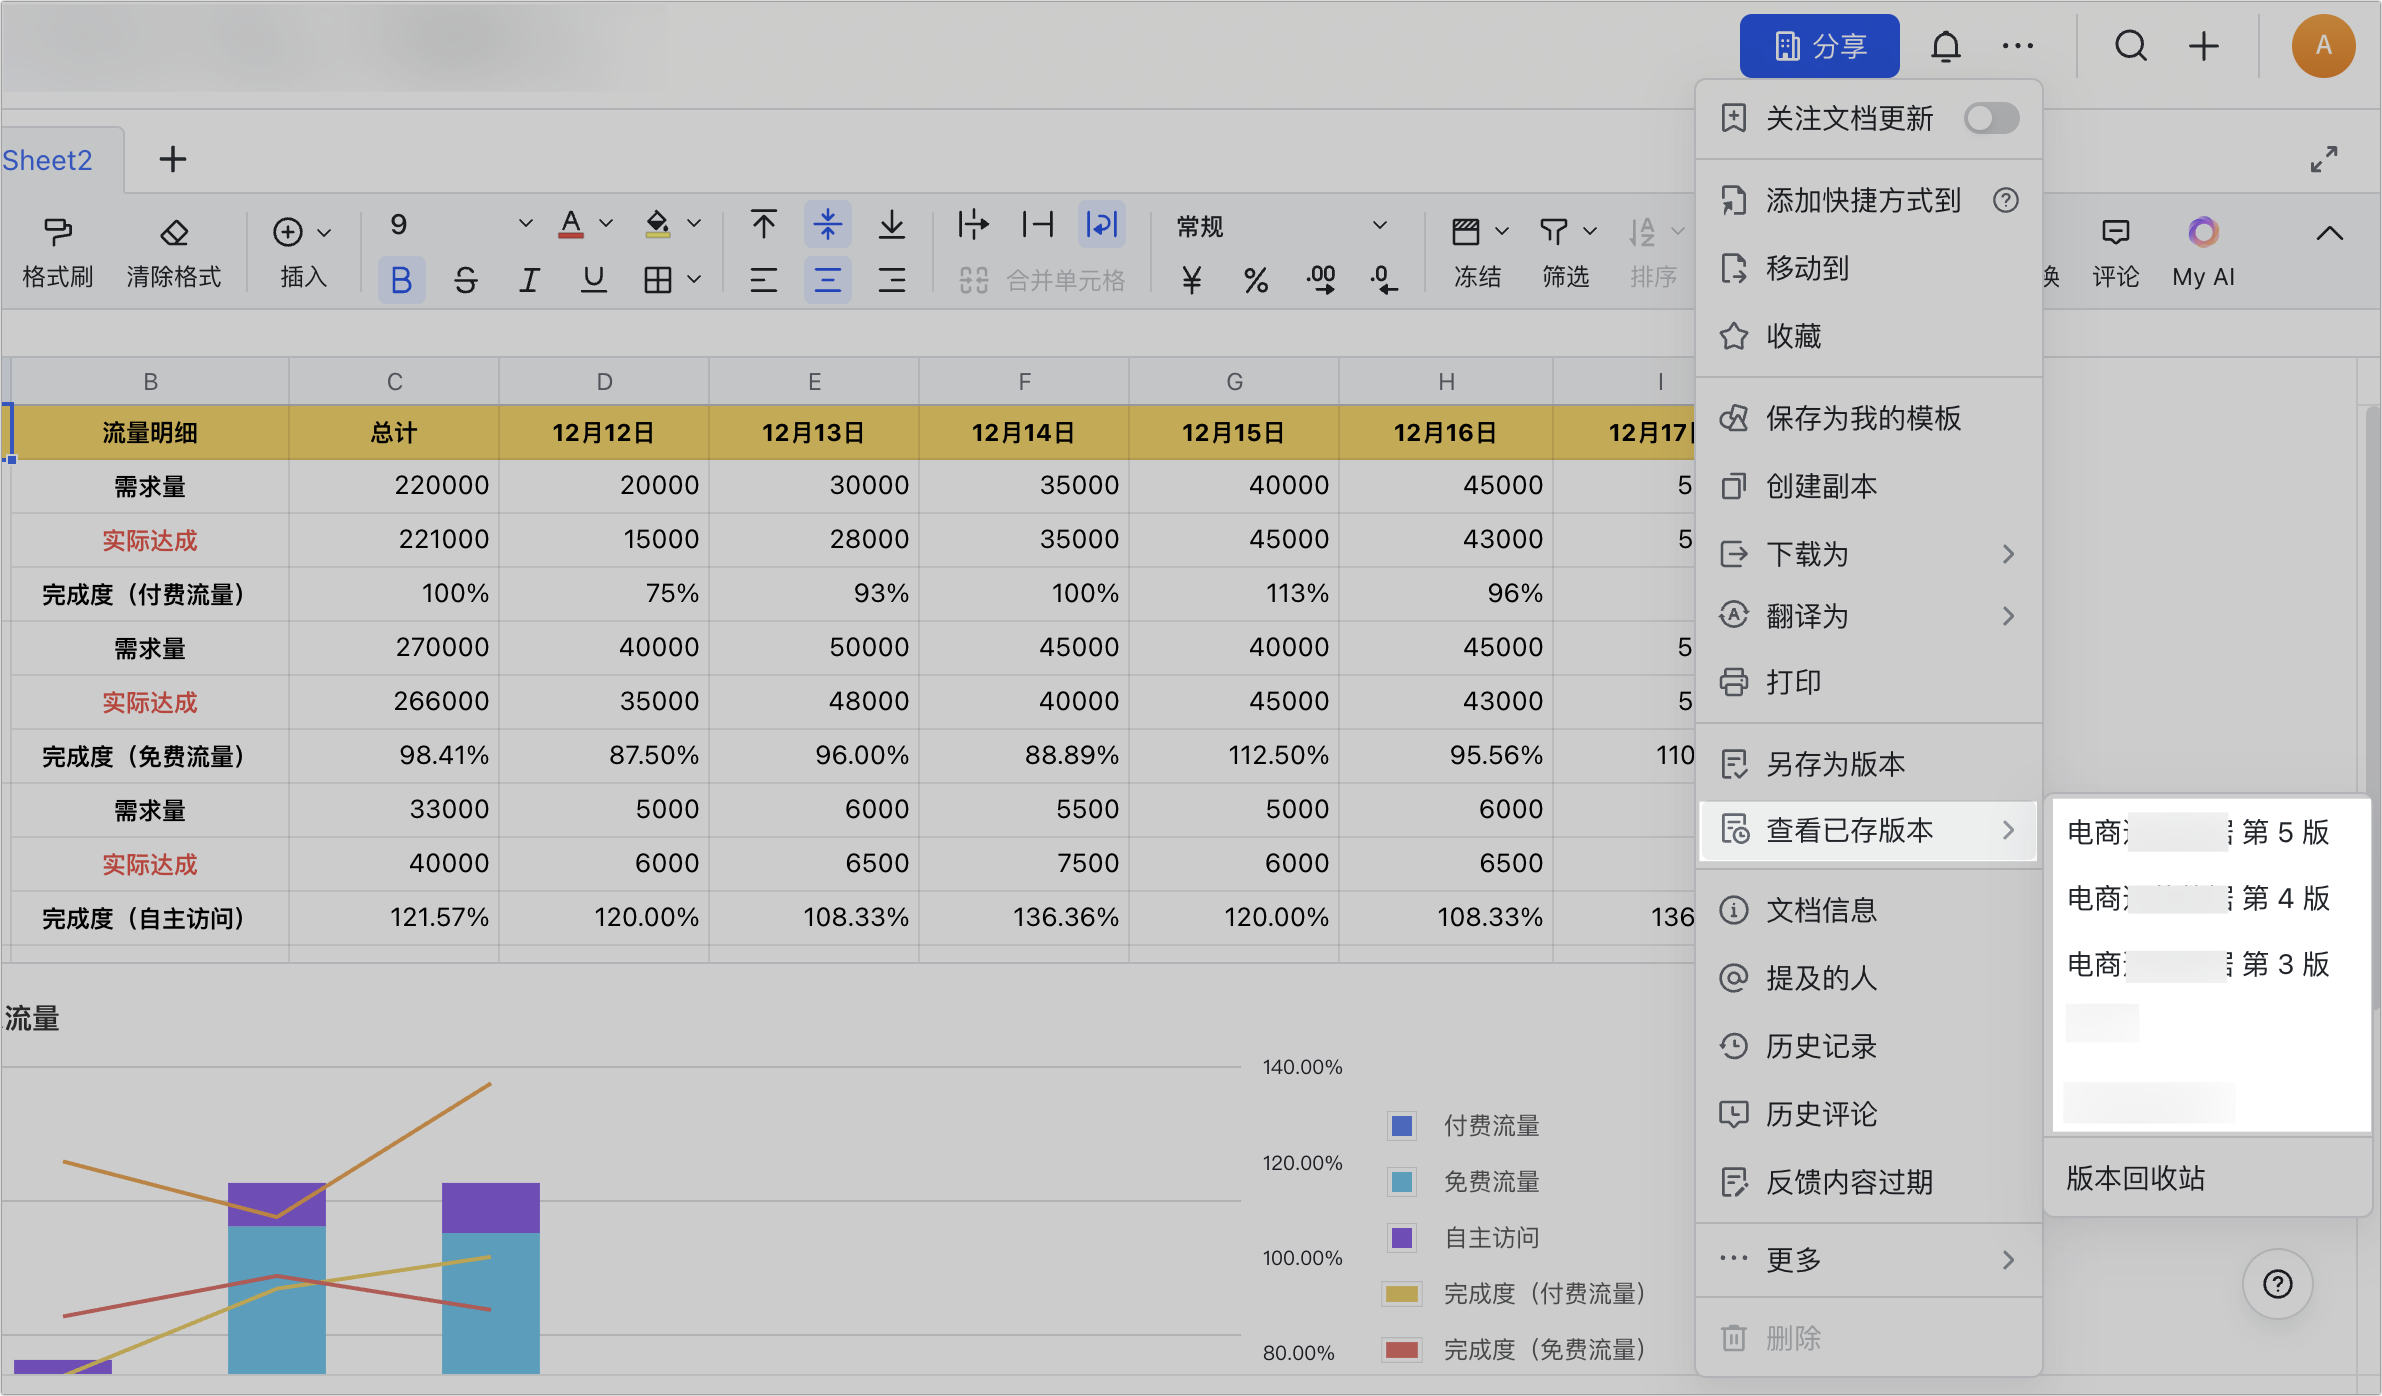Toggle the text wrap button
The width and height of the screenshot is (2382, 1396).
pyautogui.click(x=1101, y=224)
